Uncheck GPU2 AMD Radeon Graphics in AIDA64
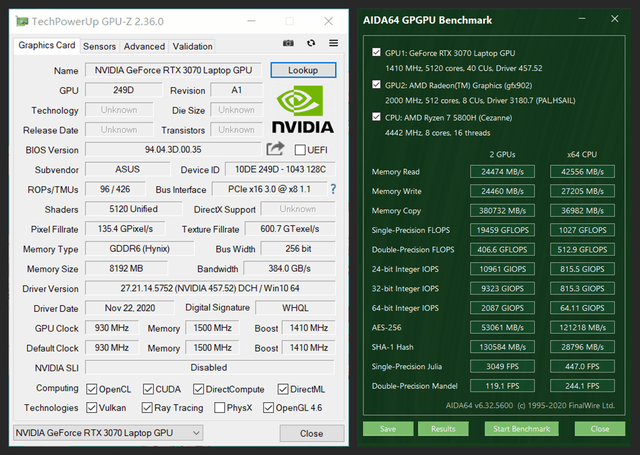 376,84
